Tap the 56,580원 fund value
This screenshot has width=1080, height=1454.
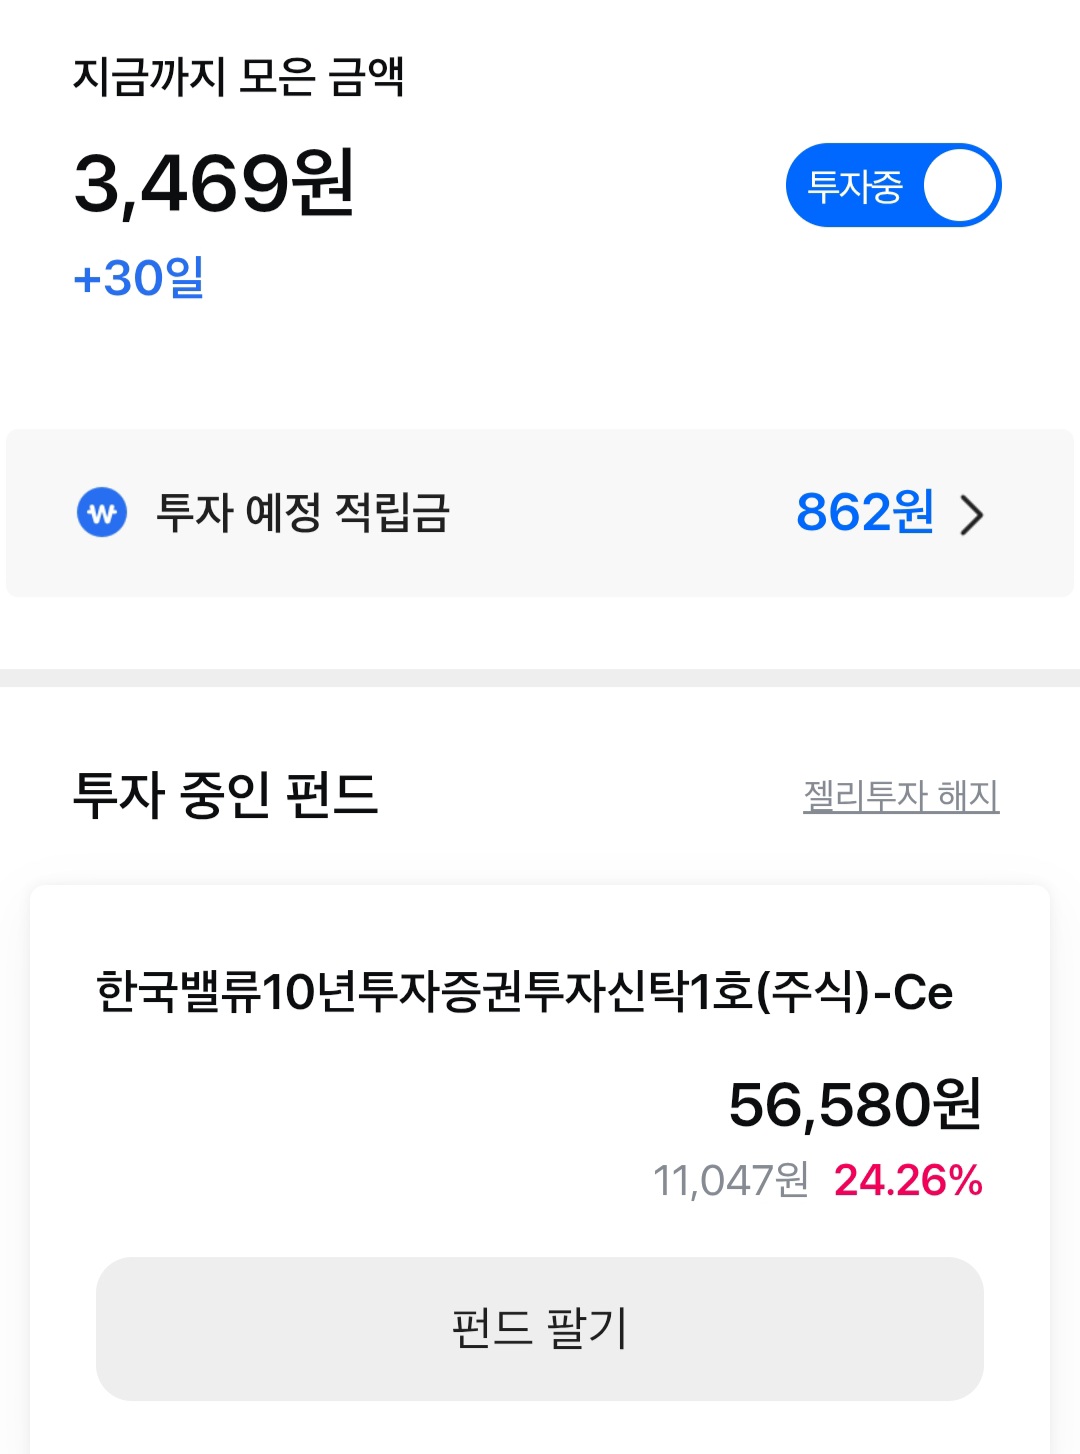point(855,1105)
